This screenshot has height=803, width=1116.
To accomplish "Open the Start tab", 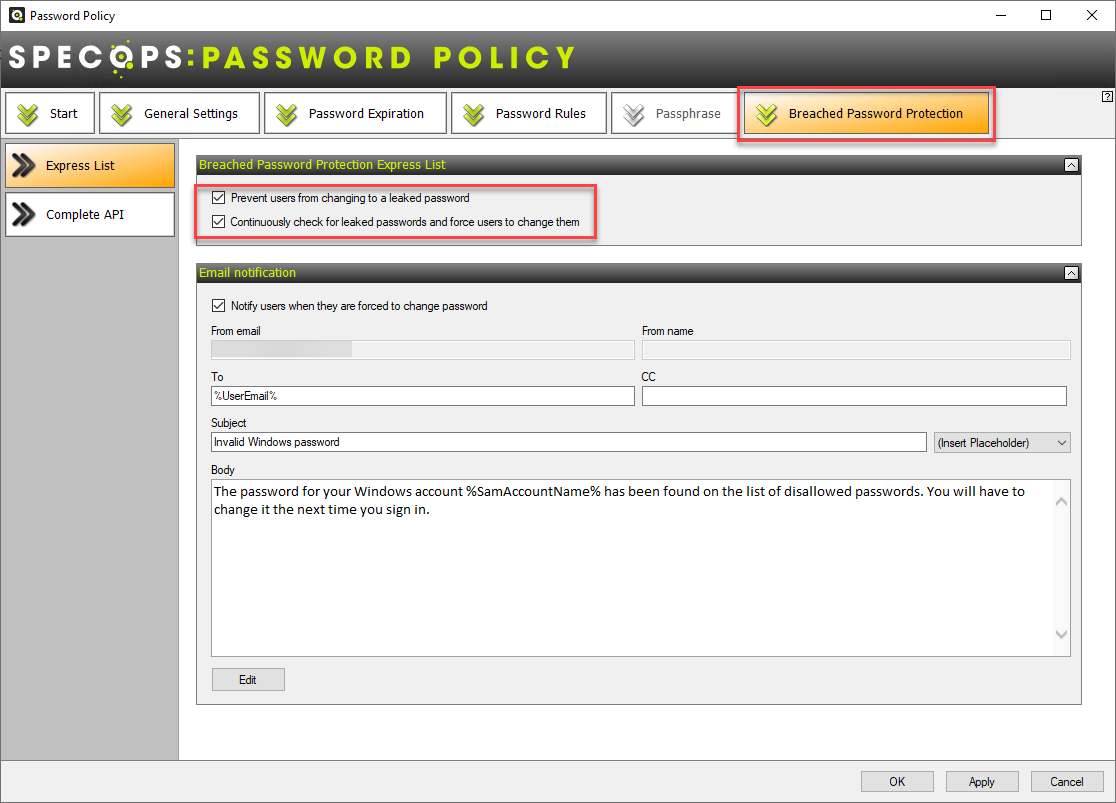I will (x=51, y=113).
